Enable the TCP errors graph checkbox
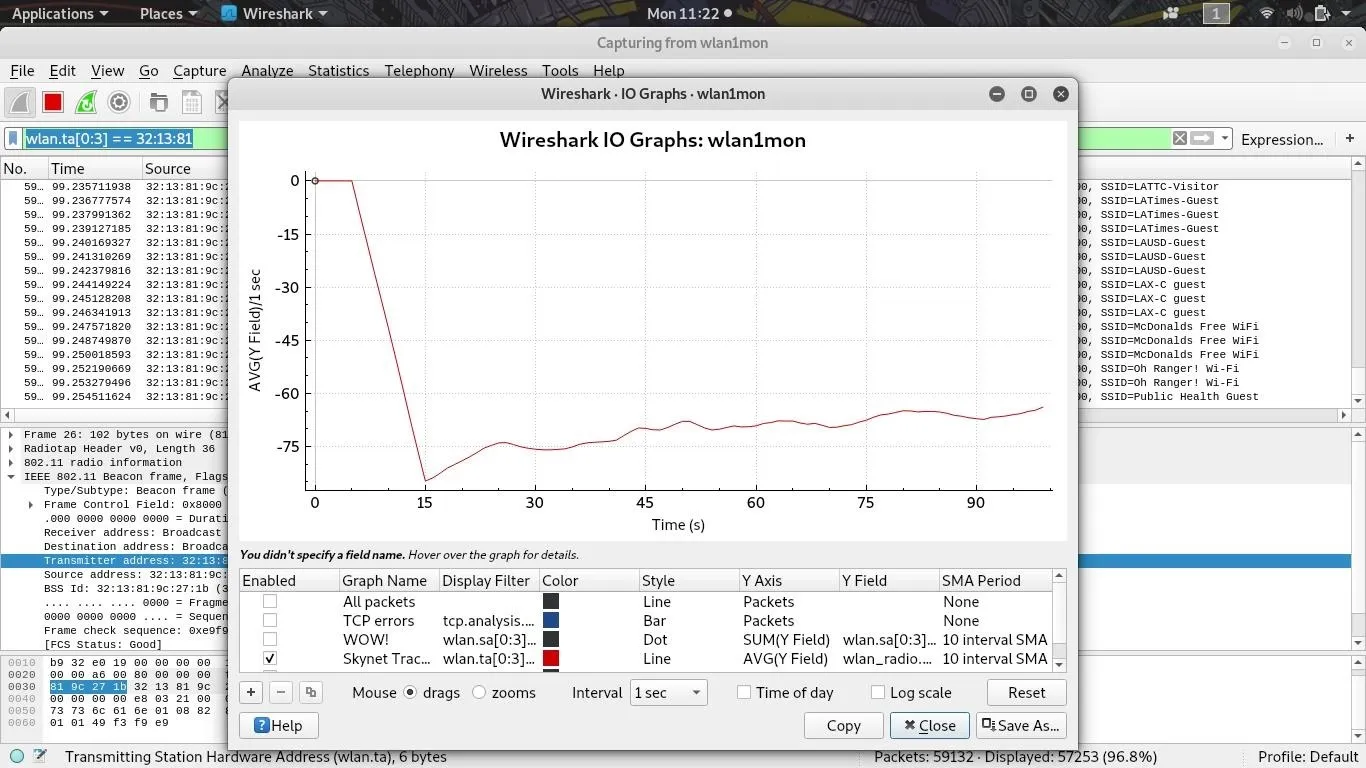 (x=270, y=621)
